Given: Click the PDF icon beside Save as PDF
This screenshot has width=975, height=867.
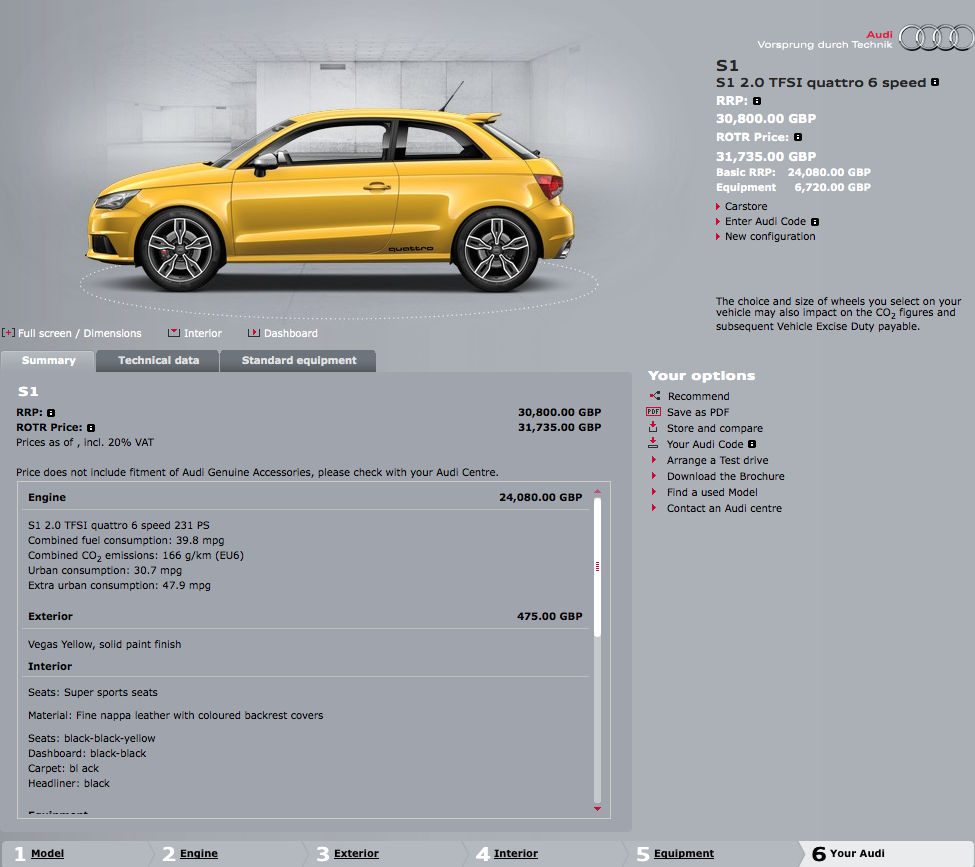Looking at the screenshot, I should [654, 412].
